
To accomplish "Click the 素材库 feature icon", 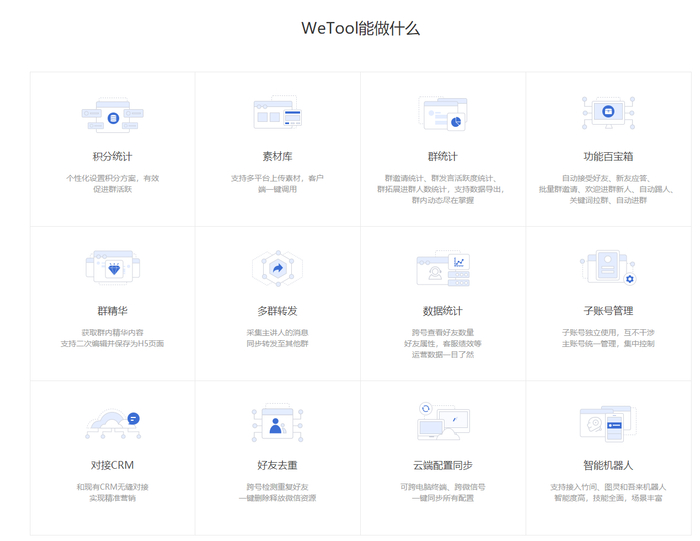I will pyautogui.click(x=278, y=112).
